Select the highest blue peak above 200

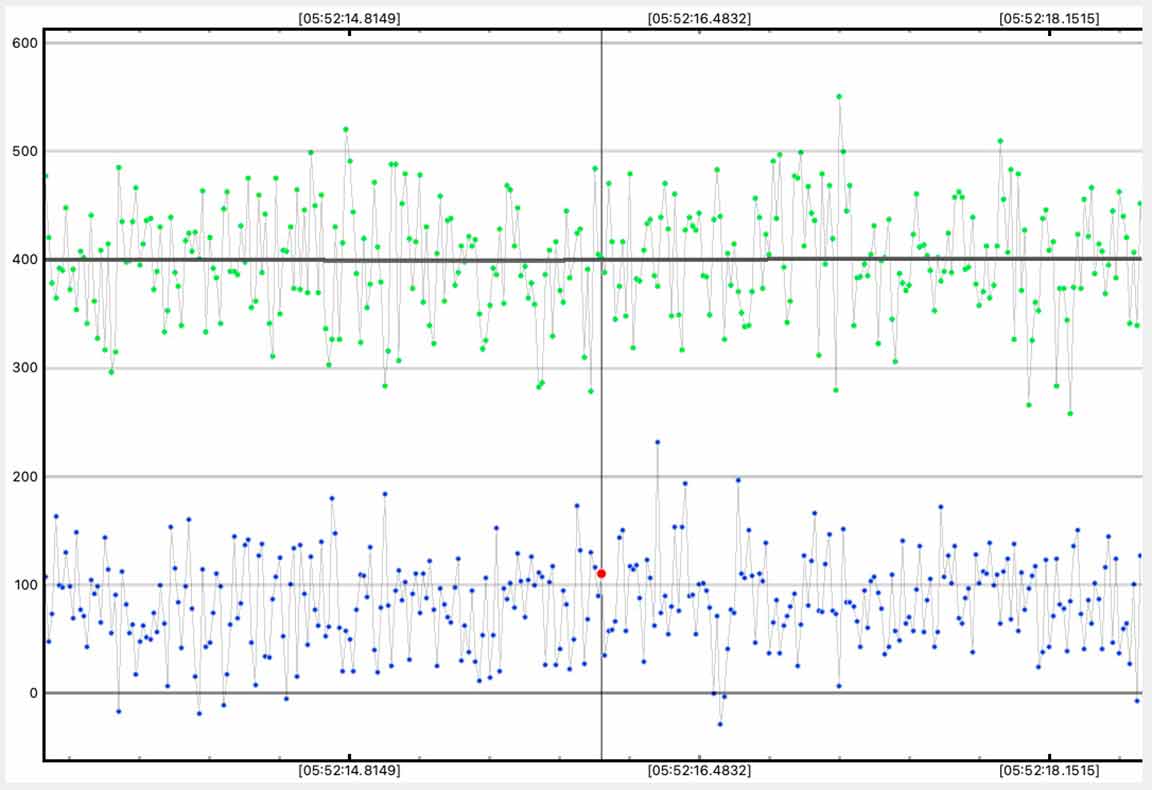point(657,442)
